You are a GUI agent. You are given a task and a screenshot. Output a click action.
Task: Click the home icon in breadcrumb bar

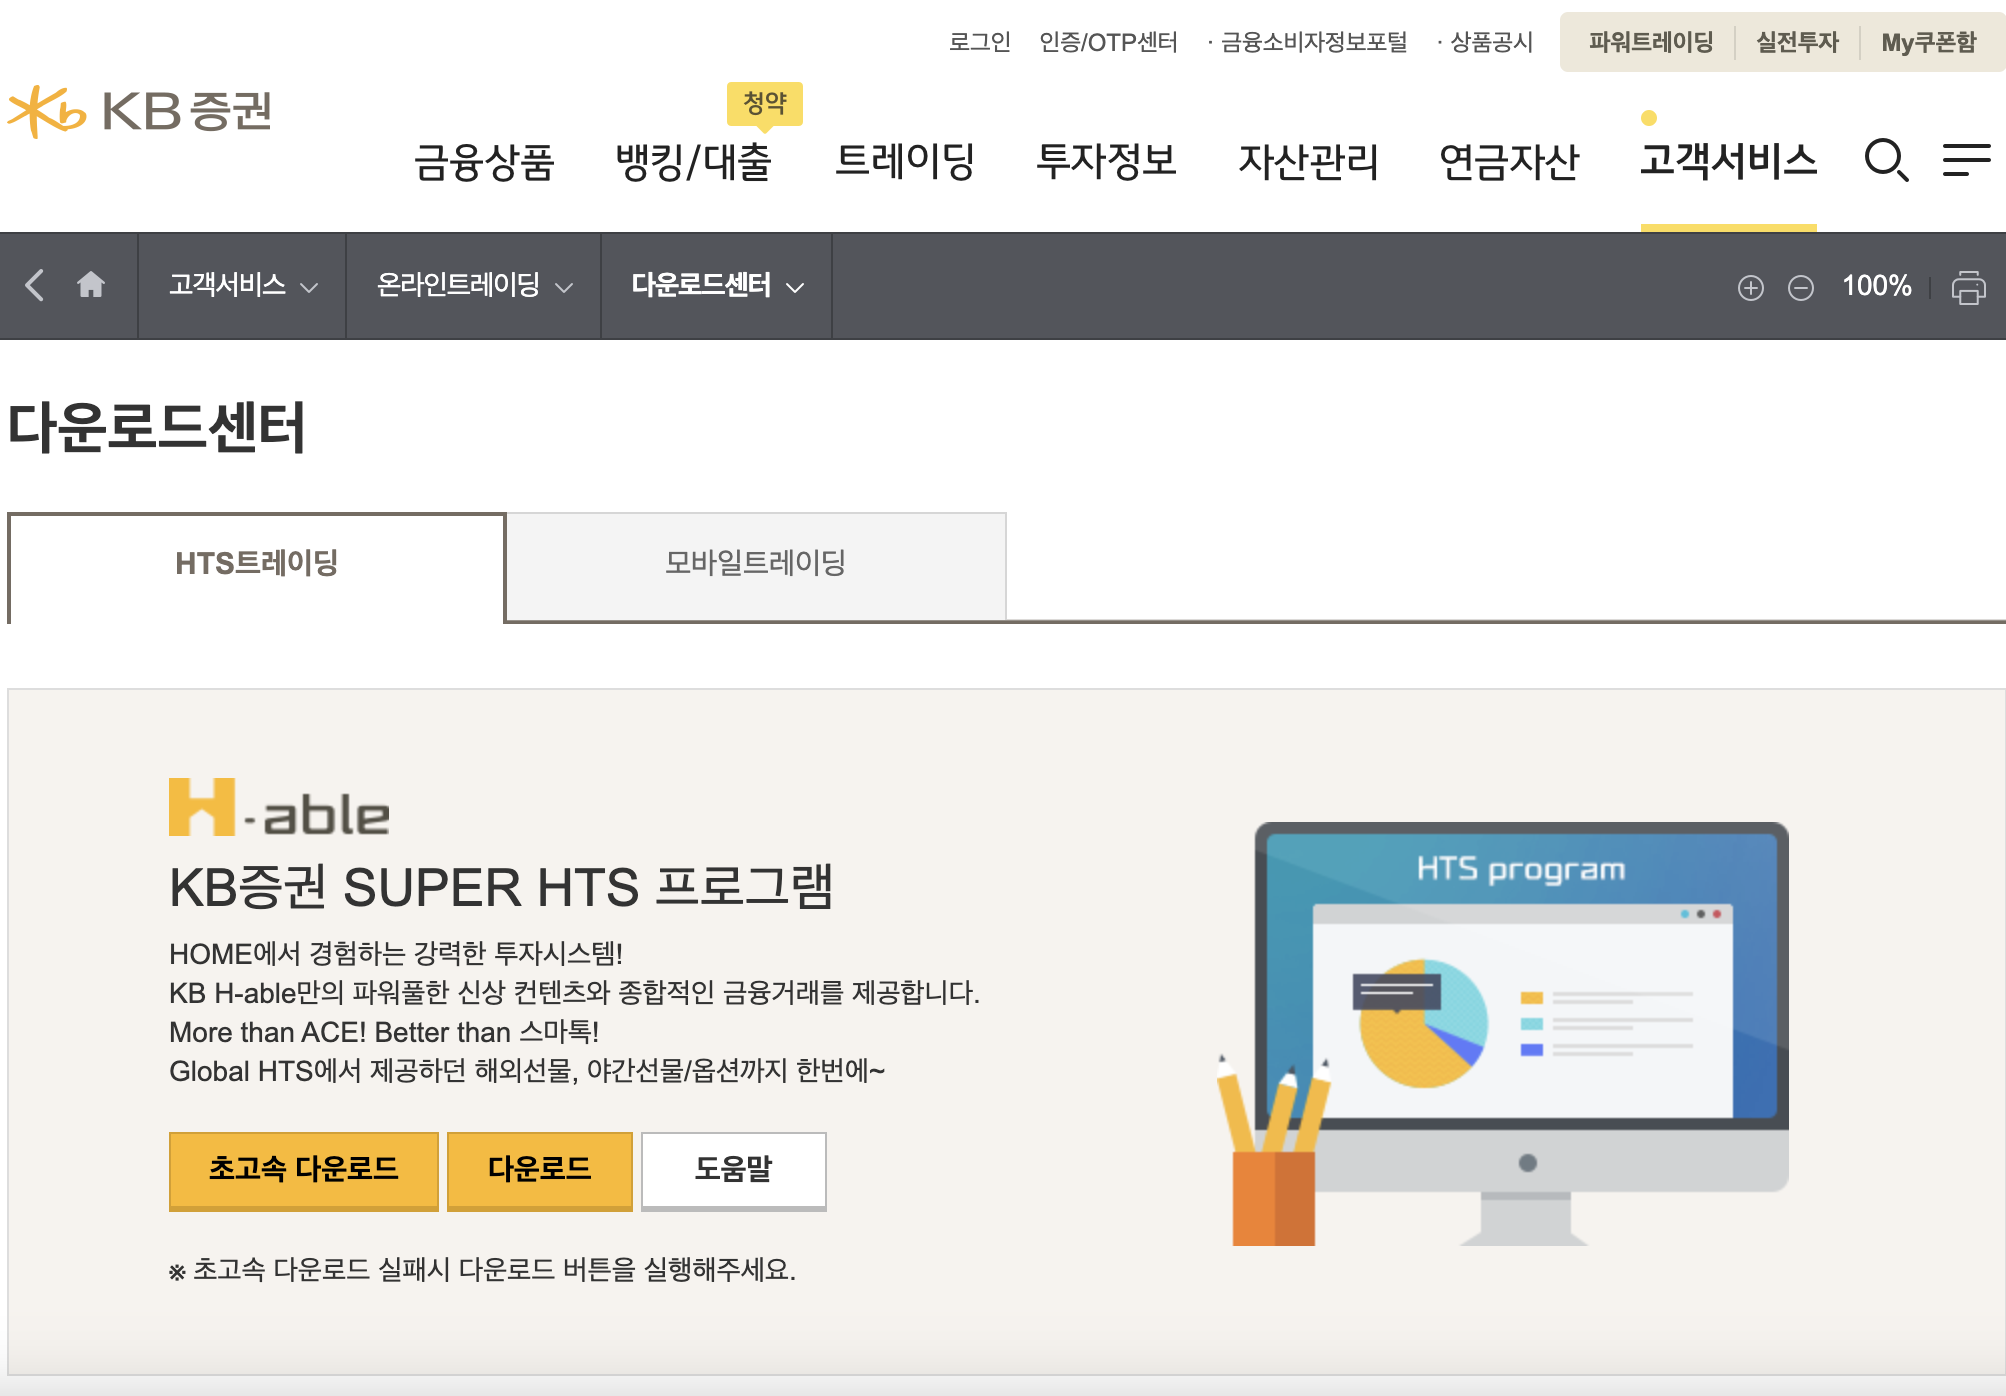tap(91, 286)
